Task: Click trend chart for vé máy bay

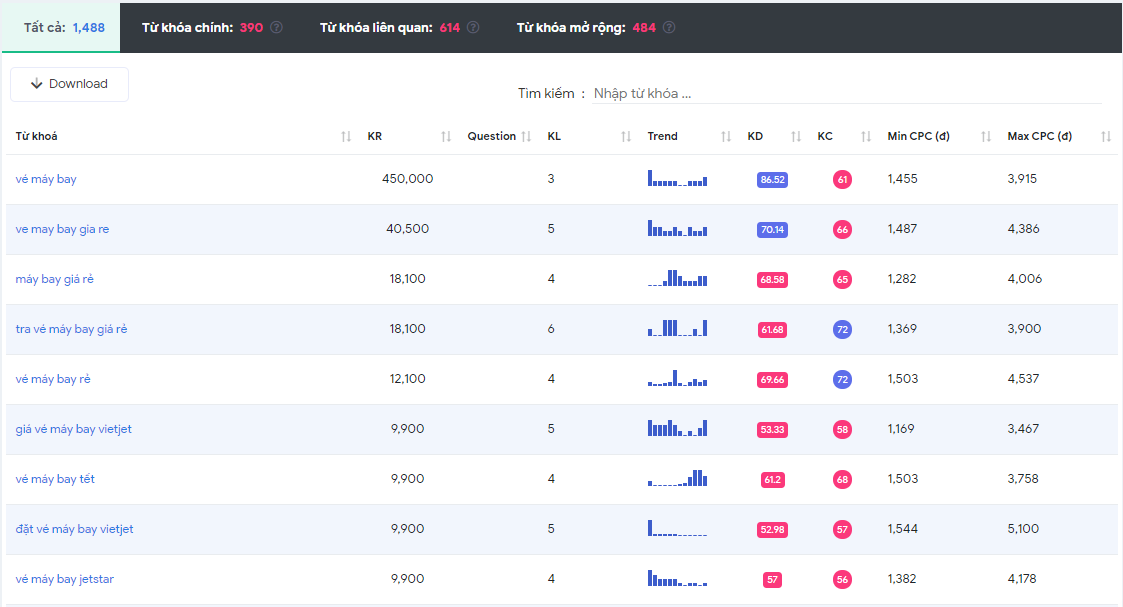Action: [x=678, y=178]
